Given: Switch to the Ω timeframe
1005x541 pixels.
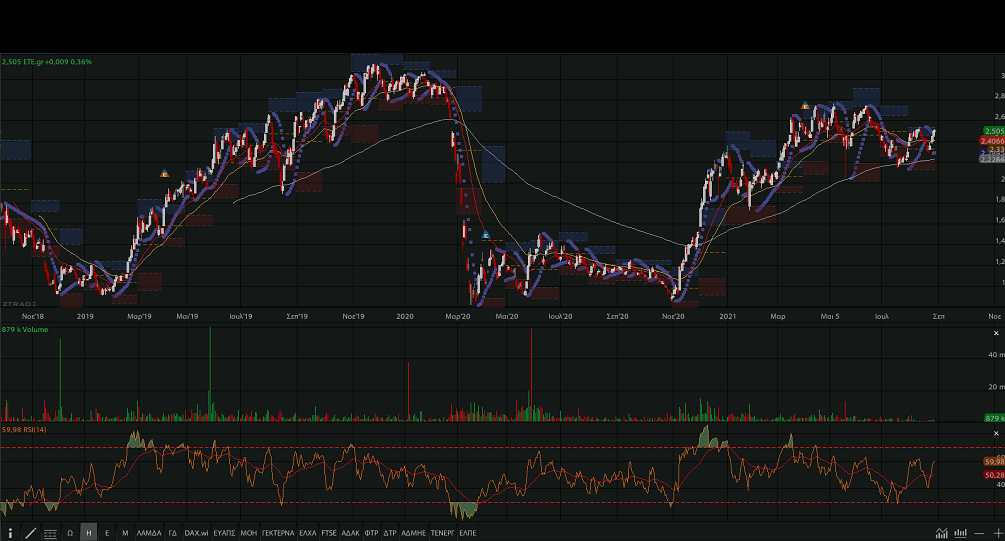Looking at the screenshot, I should 70,533.
